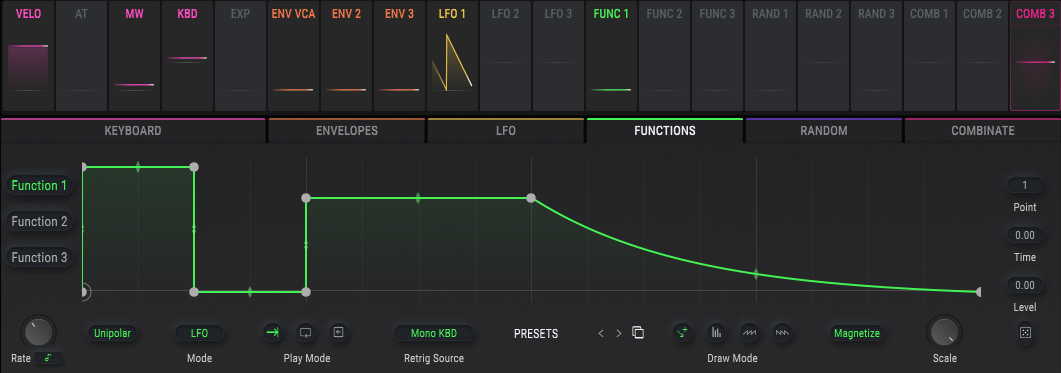
Task: Select the ENV 2 modulation source slot
Action: [346, 56]
